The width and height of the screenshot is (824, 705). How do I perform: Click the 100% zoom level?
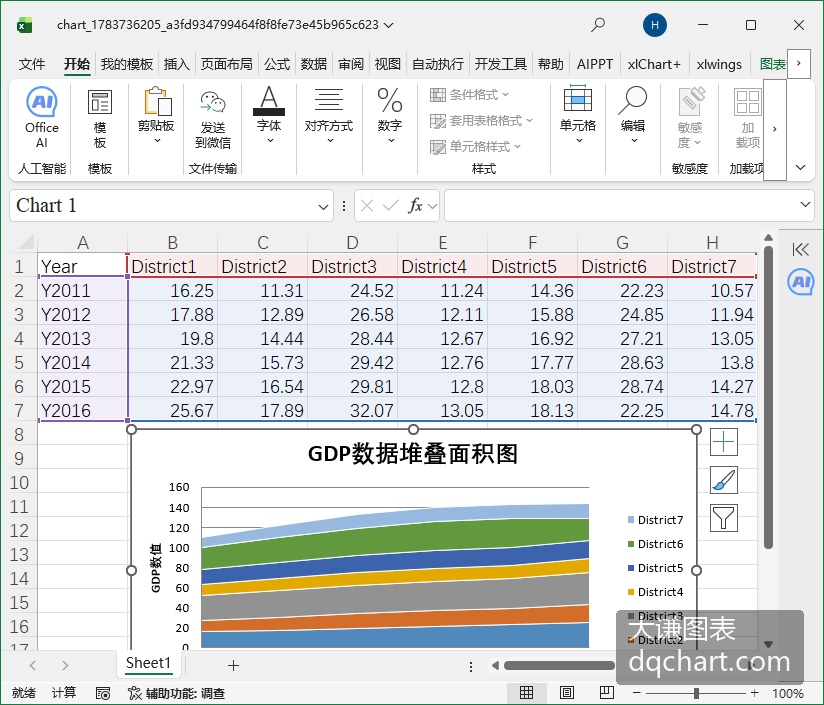click(788, 693)
